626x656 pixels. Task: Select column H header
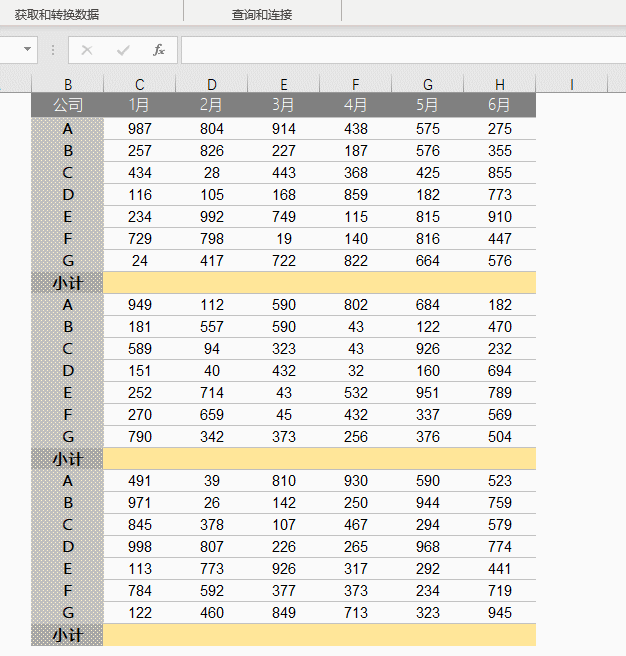pyautogui.click(x=500, y=85)
